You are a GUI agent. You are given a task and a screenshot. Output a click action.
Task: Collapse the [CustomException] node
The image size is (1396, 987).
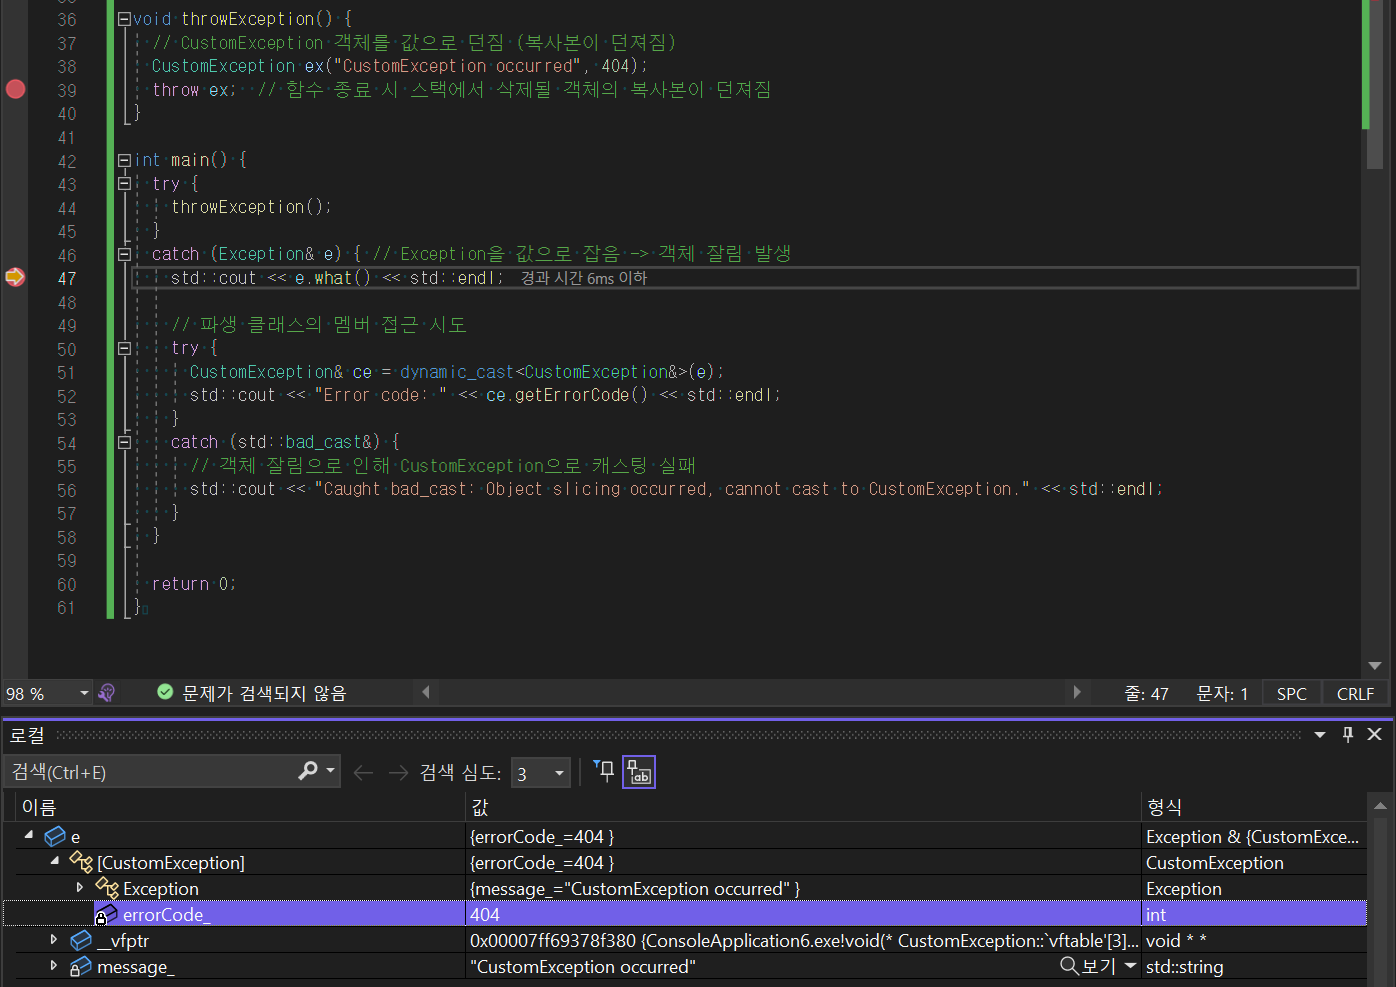(x=55, y=861)
